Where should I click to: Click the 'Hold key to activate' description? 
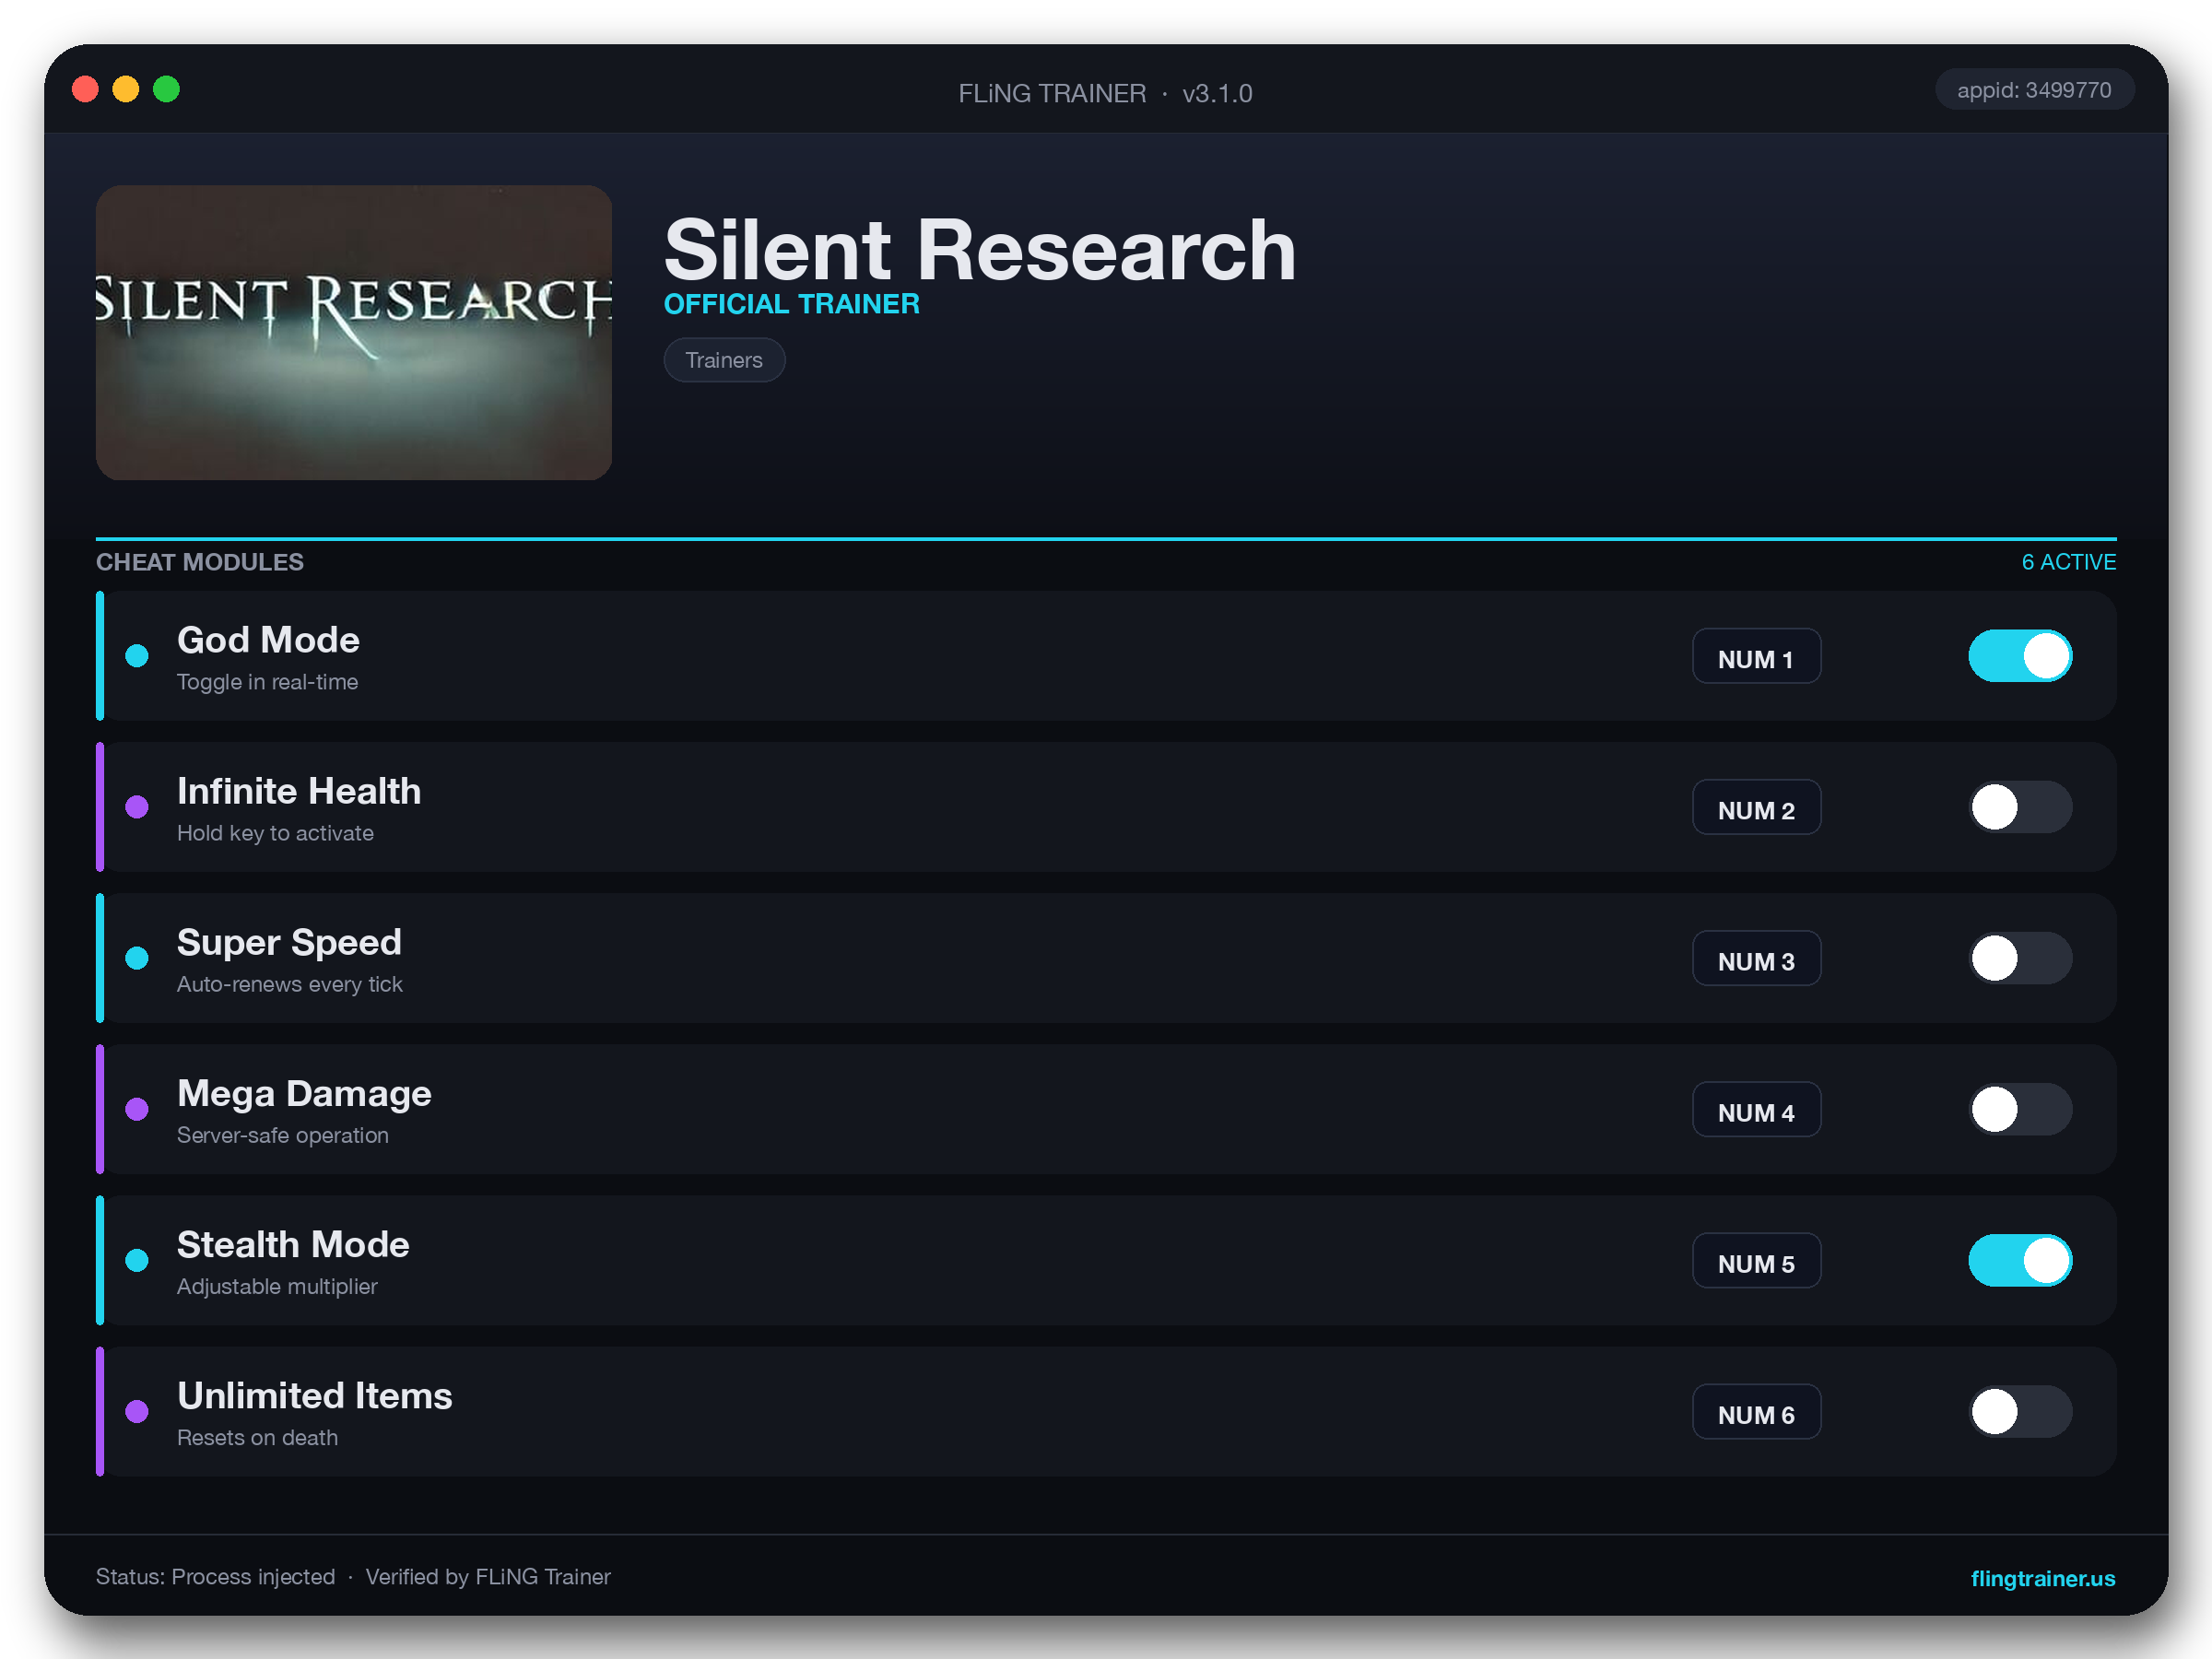275,833
